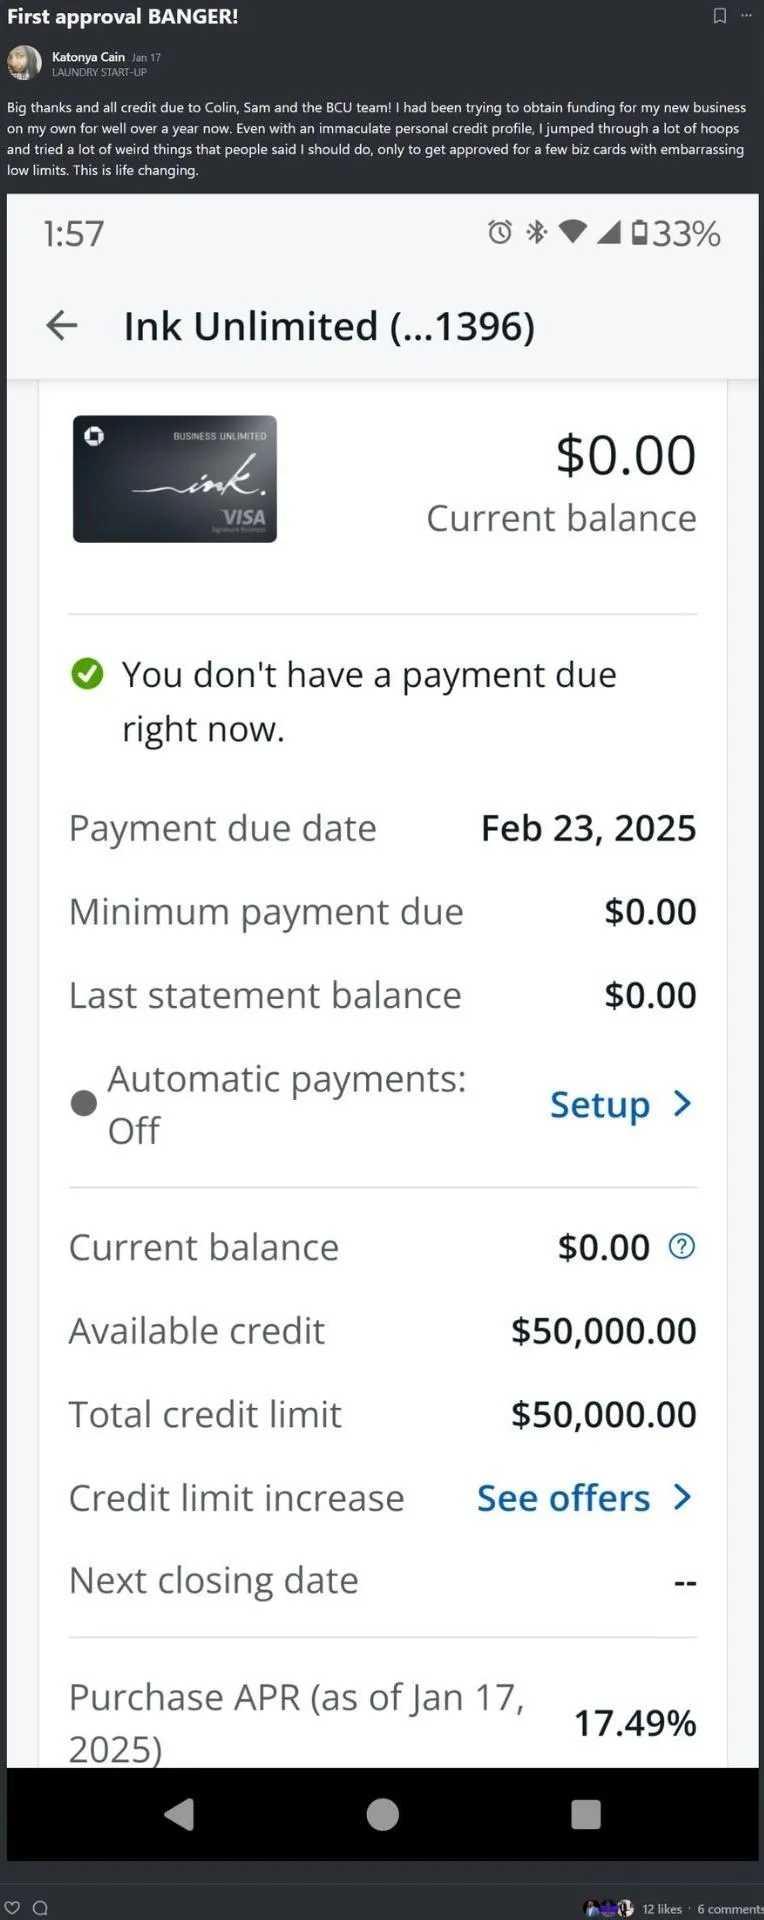
Task: Open the 6 comments link
Action: tap(729, 1909)
